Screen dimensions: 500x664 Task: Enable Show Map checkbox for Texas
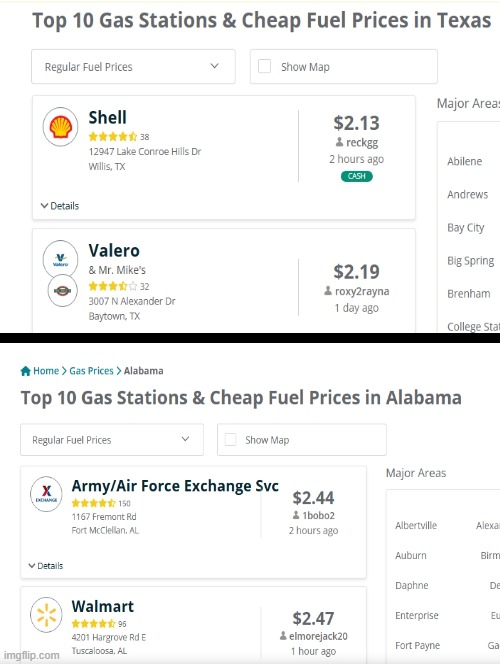(x=265, y=66)
